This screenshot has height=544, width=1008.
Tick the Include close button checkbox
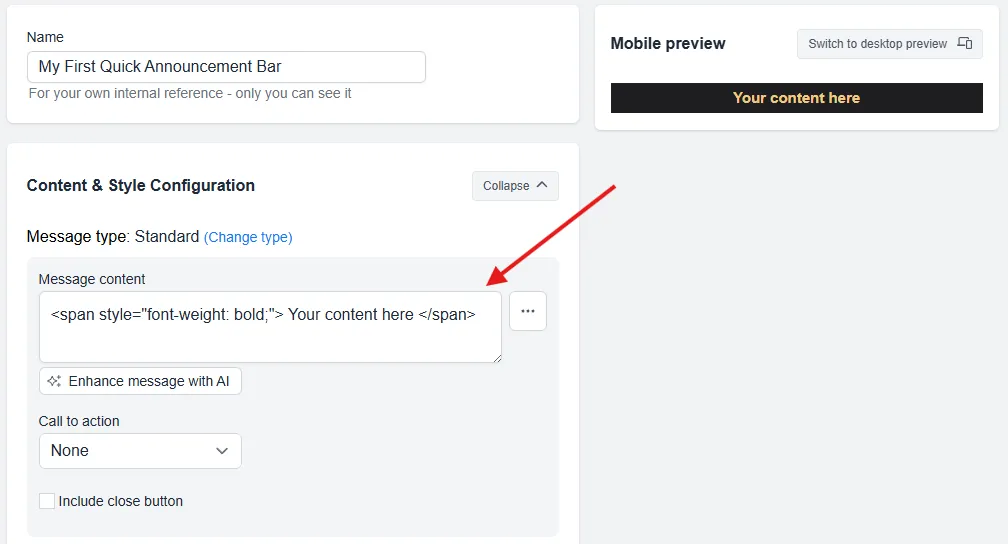pos(47,501)
